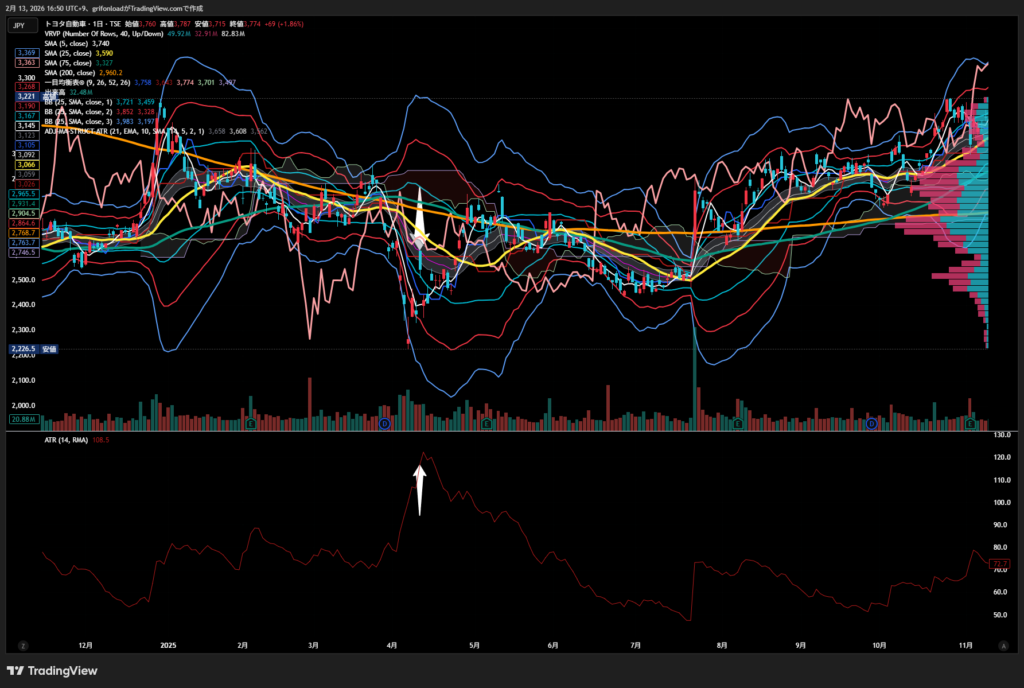The image size is (1024, 688).
Task: Click the first blue dividend 'D' marker
Action: 384,424
